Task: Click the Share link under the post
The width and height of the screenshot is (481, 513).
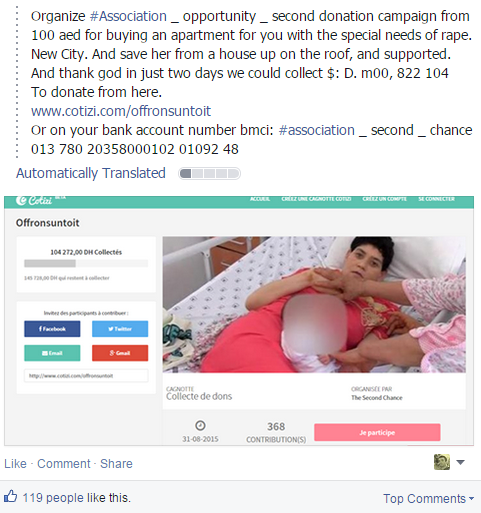Action: 116,464
